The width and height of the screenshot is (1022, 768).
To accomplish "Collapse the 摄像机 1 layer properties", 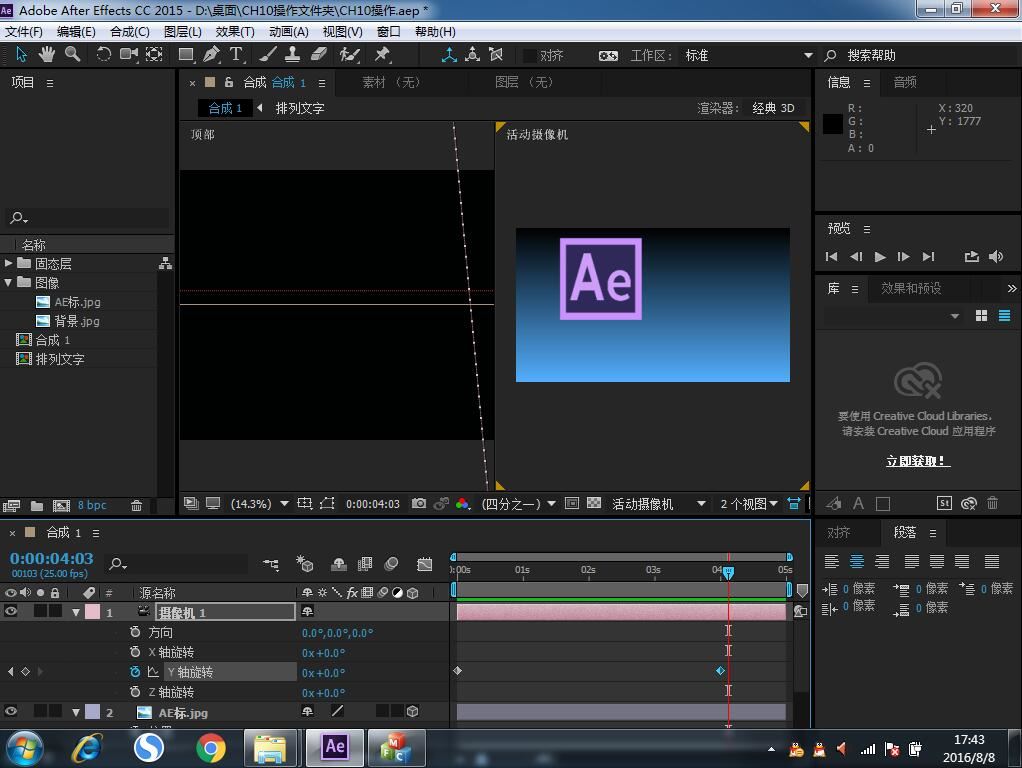I will pyautogui.click(x=76, y=612).
